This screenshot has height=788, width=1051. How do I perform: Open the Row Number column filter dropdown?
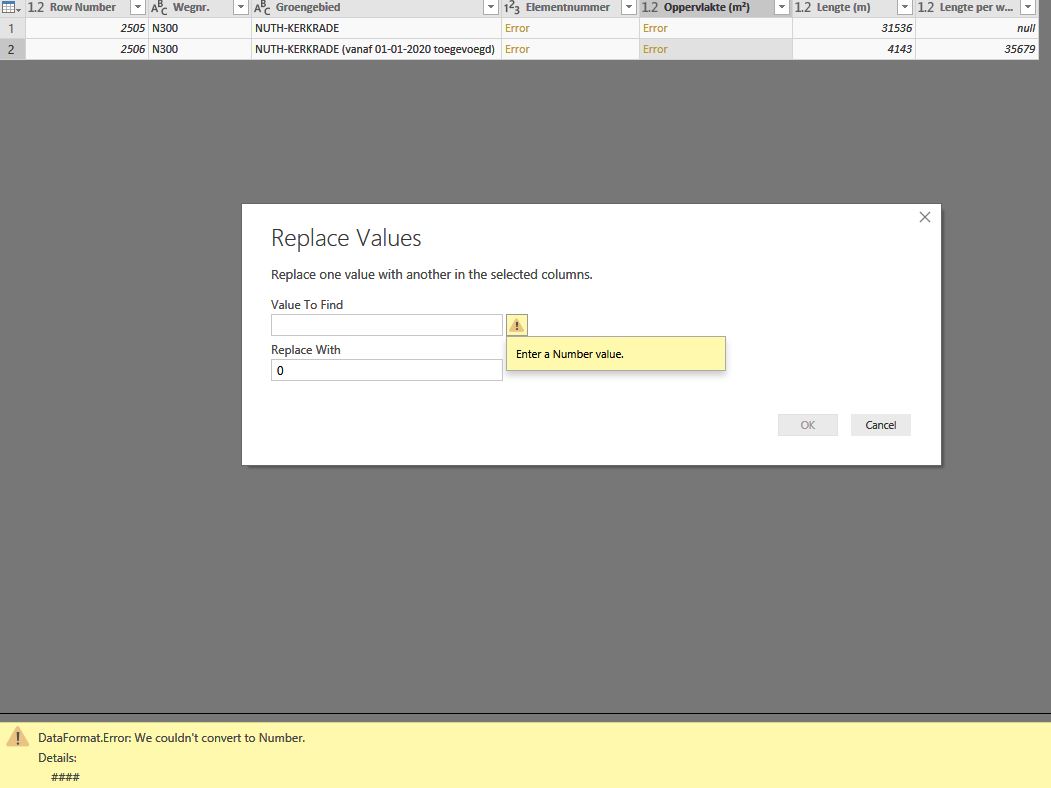pos(137,7)
